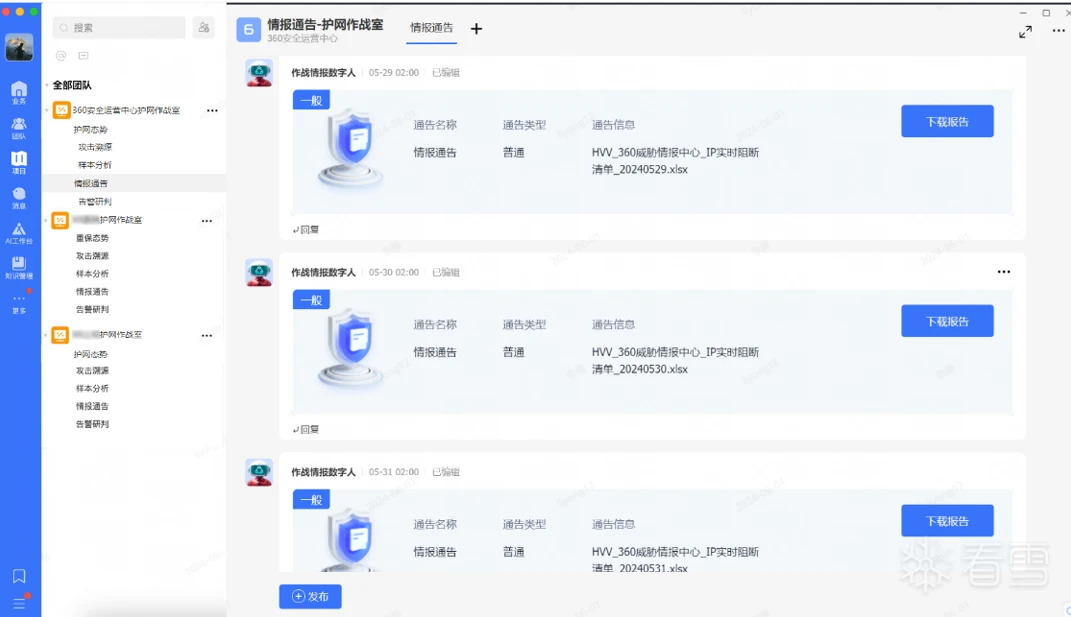
Task: Click the 全部团队 heading
Action: [x=72, y=85]
